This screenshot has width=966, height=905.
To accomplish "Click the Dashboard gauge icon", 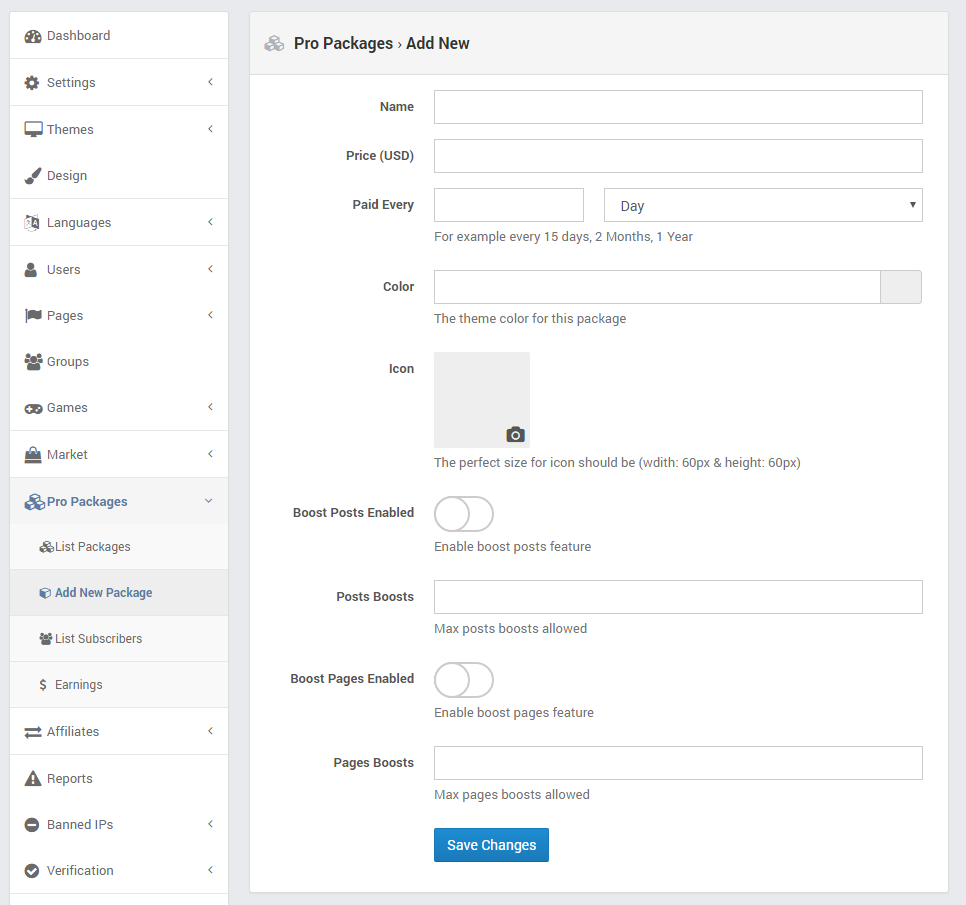I will pyautogui.click(x=33, y=36).
